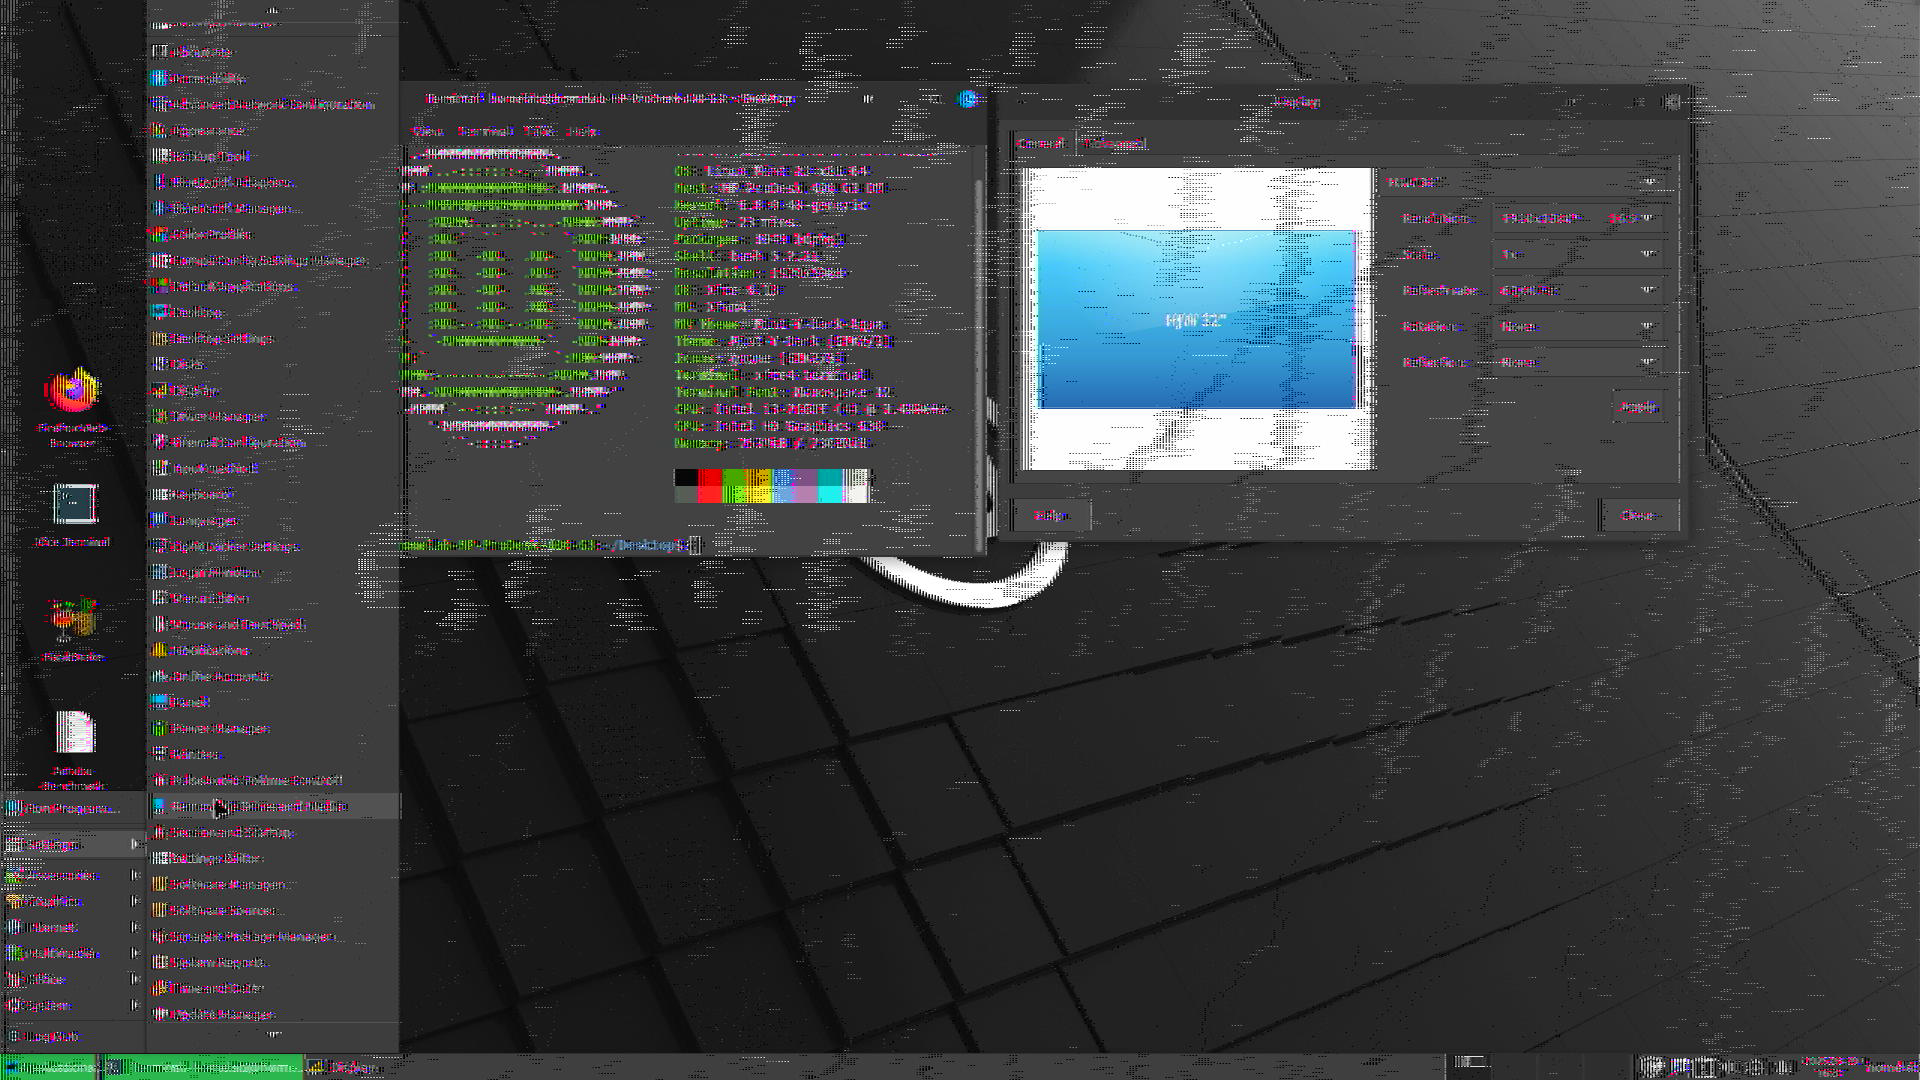Open Firefox Web Browser desktop icon

72,407
